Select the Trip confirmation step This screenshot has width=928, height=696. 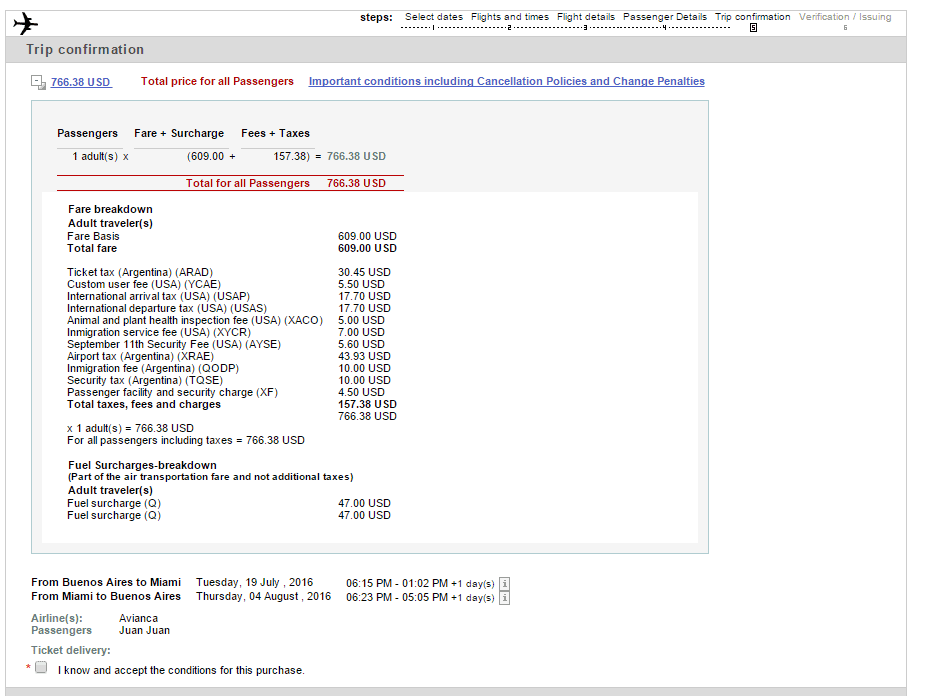tap(752, 17)
